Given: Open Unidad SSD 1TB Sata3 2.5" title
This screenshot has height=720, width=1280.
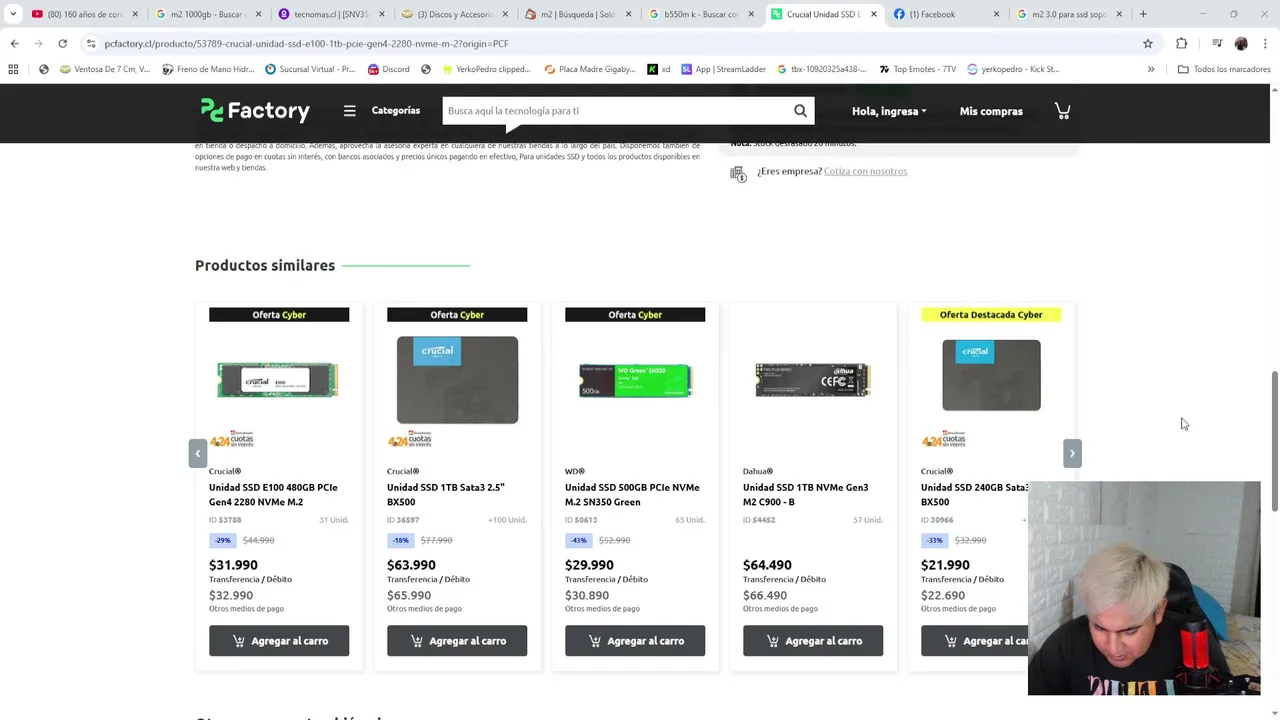Looking at the screenshot, I should click(x=446, y=494).
